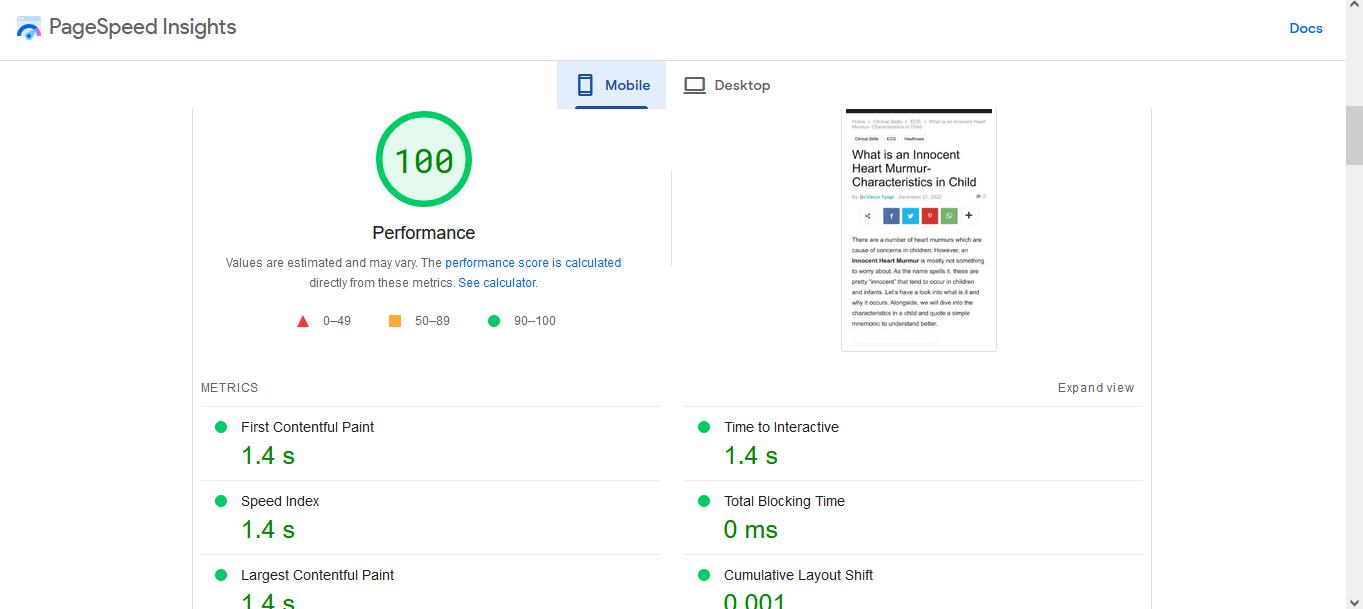Click the First Contentful Paint metric label
Image resolution: width=1363 pixels, height=609 pixels.
click(x=307, y=427)
